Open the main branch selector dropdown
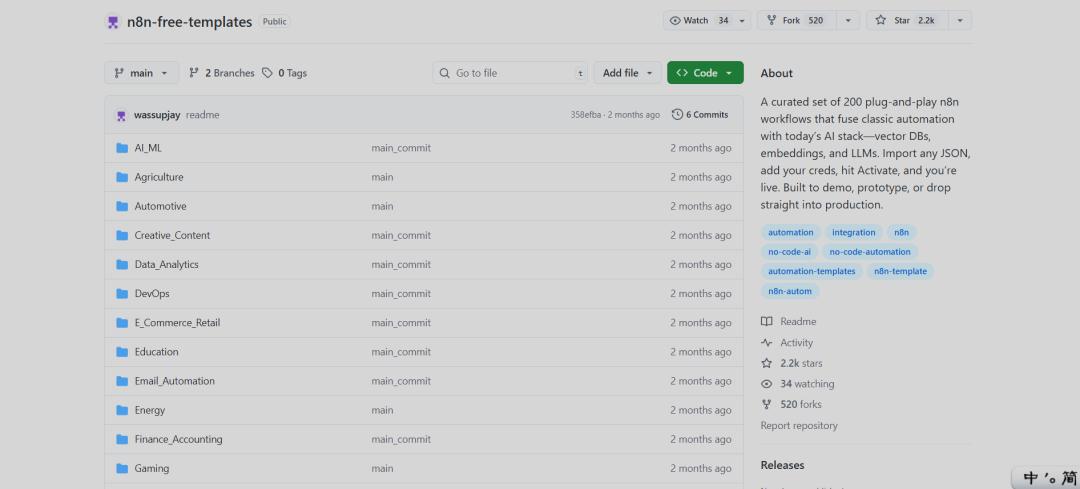Image resolution: width=1080 pixels, height=489 pixels. pyautogui.click(x=141, y=73)
